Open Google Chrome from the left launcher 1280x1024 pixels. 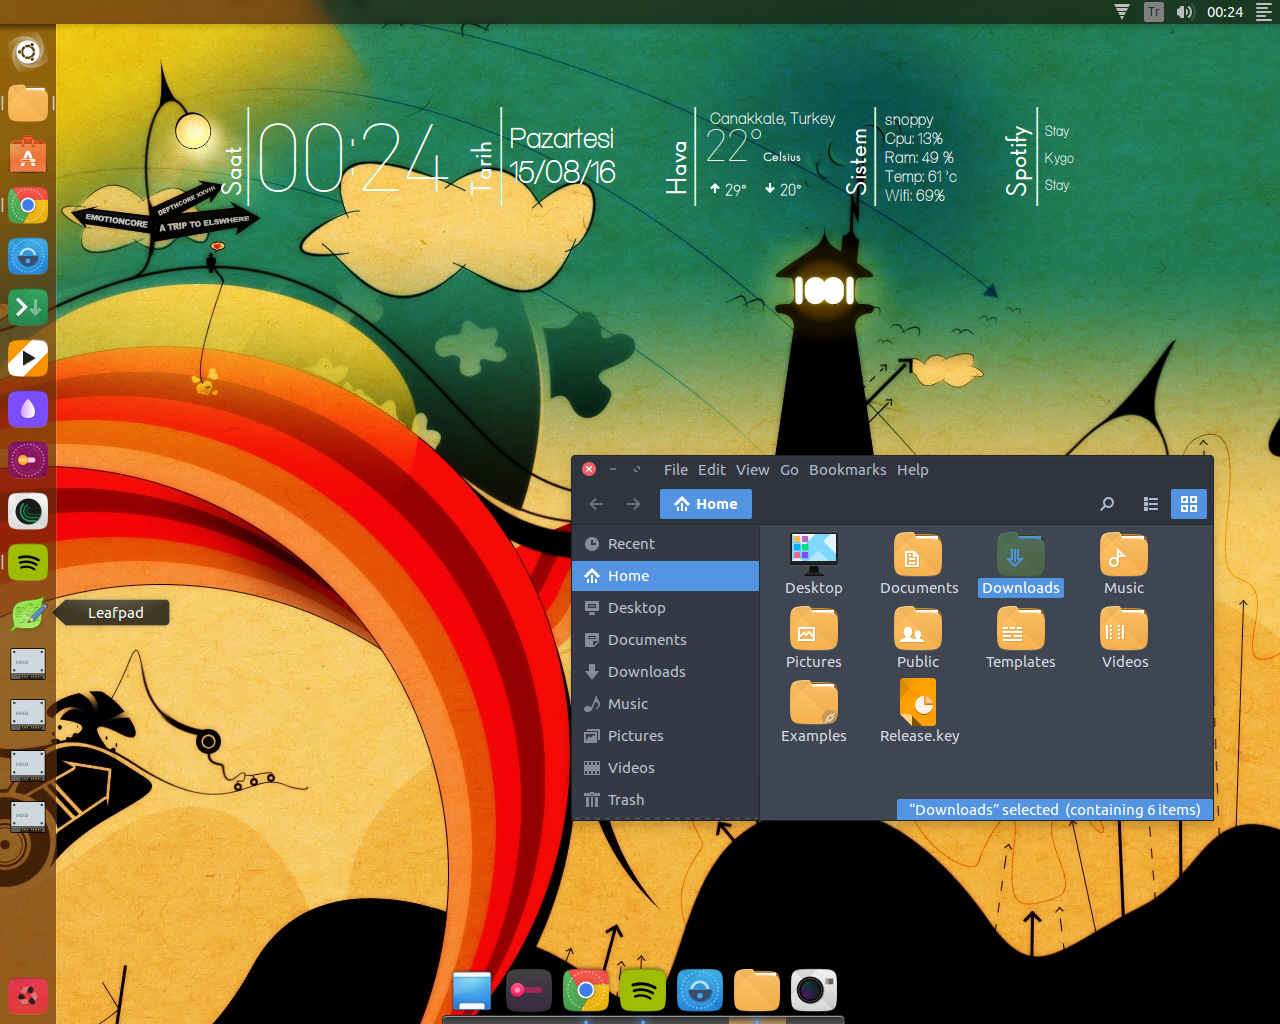click(28, 205)
